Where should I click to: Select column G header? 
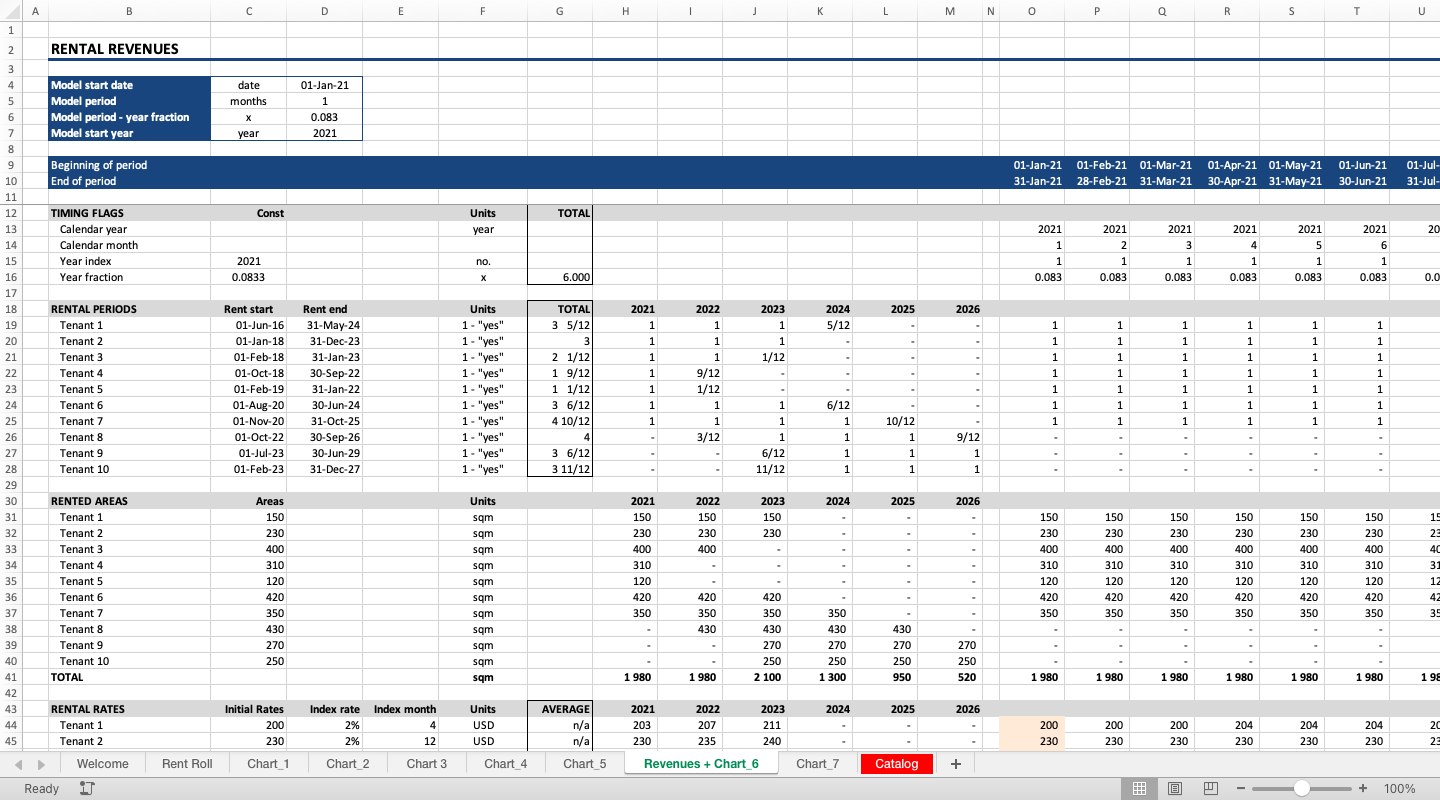[x=559, y=11]
